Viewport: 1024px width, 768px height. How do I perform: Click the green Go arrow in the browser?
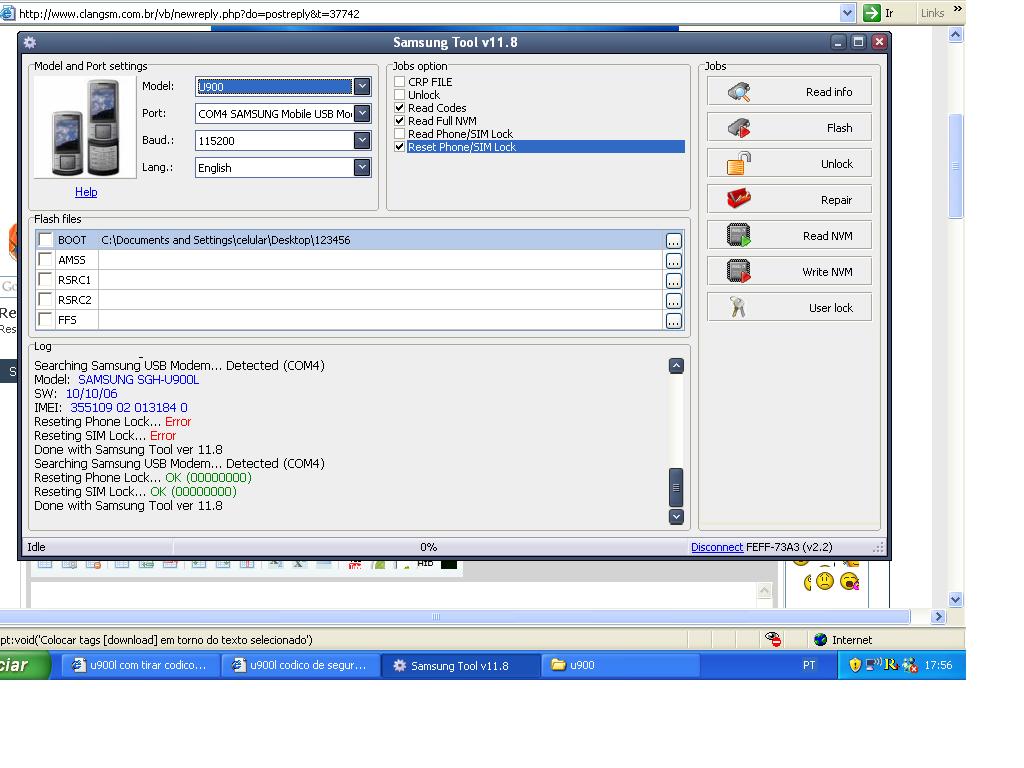(x=871, y=12)
